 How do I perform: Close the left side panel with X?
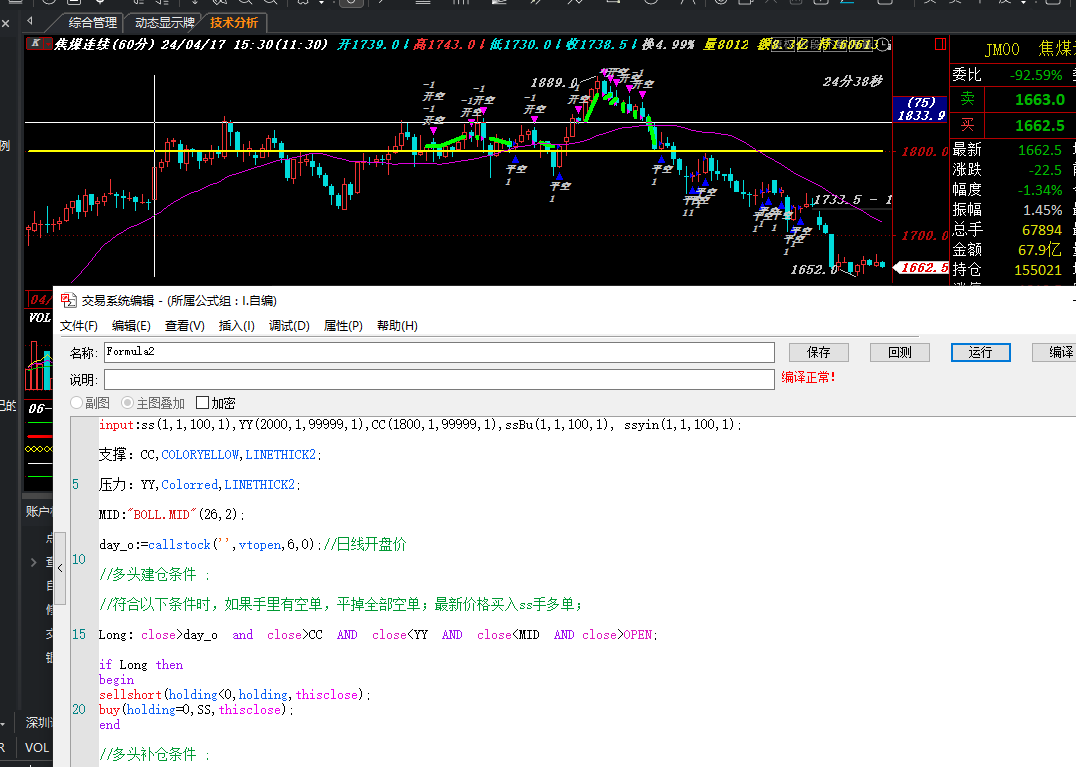click(x=5, y=24)
